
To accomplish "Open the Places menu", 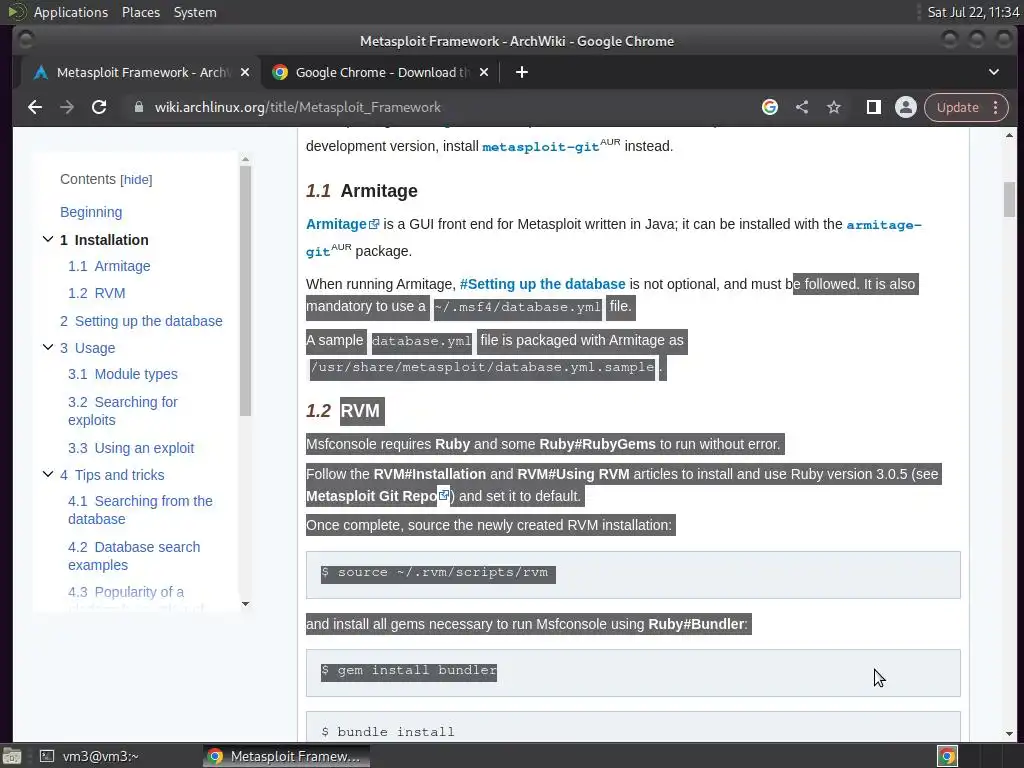I will (x=140, y=12).
